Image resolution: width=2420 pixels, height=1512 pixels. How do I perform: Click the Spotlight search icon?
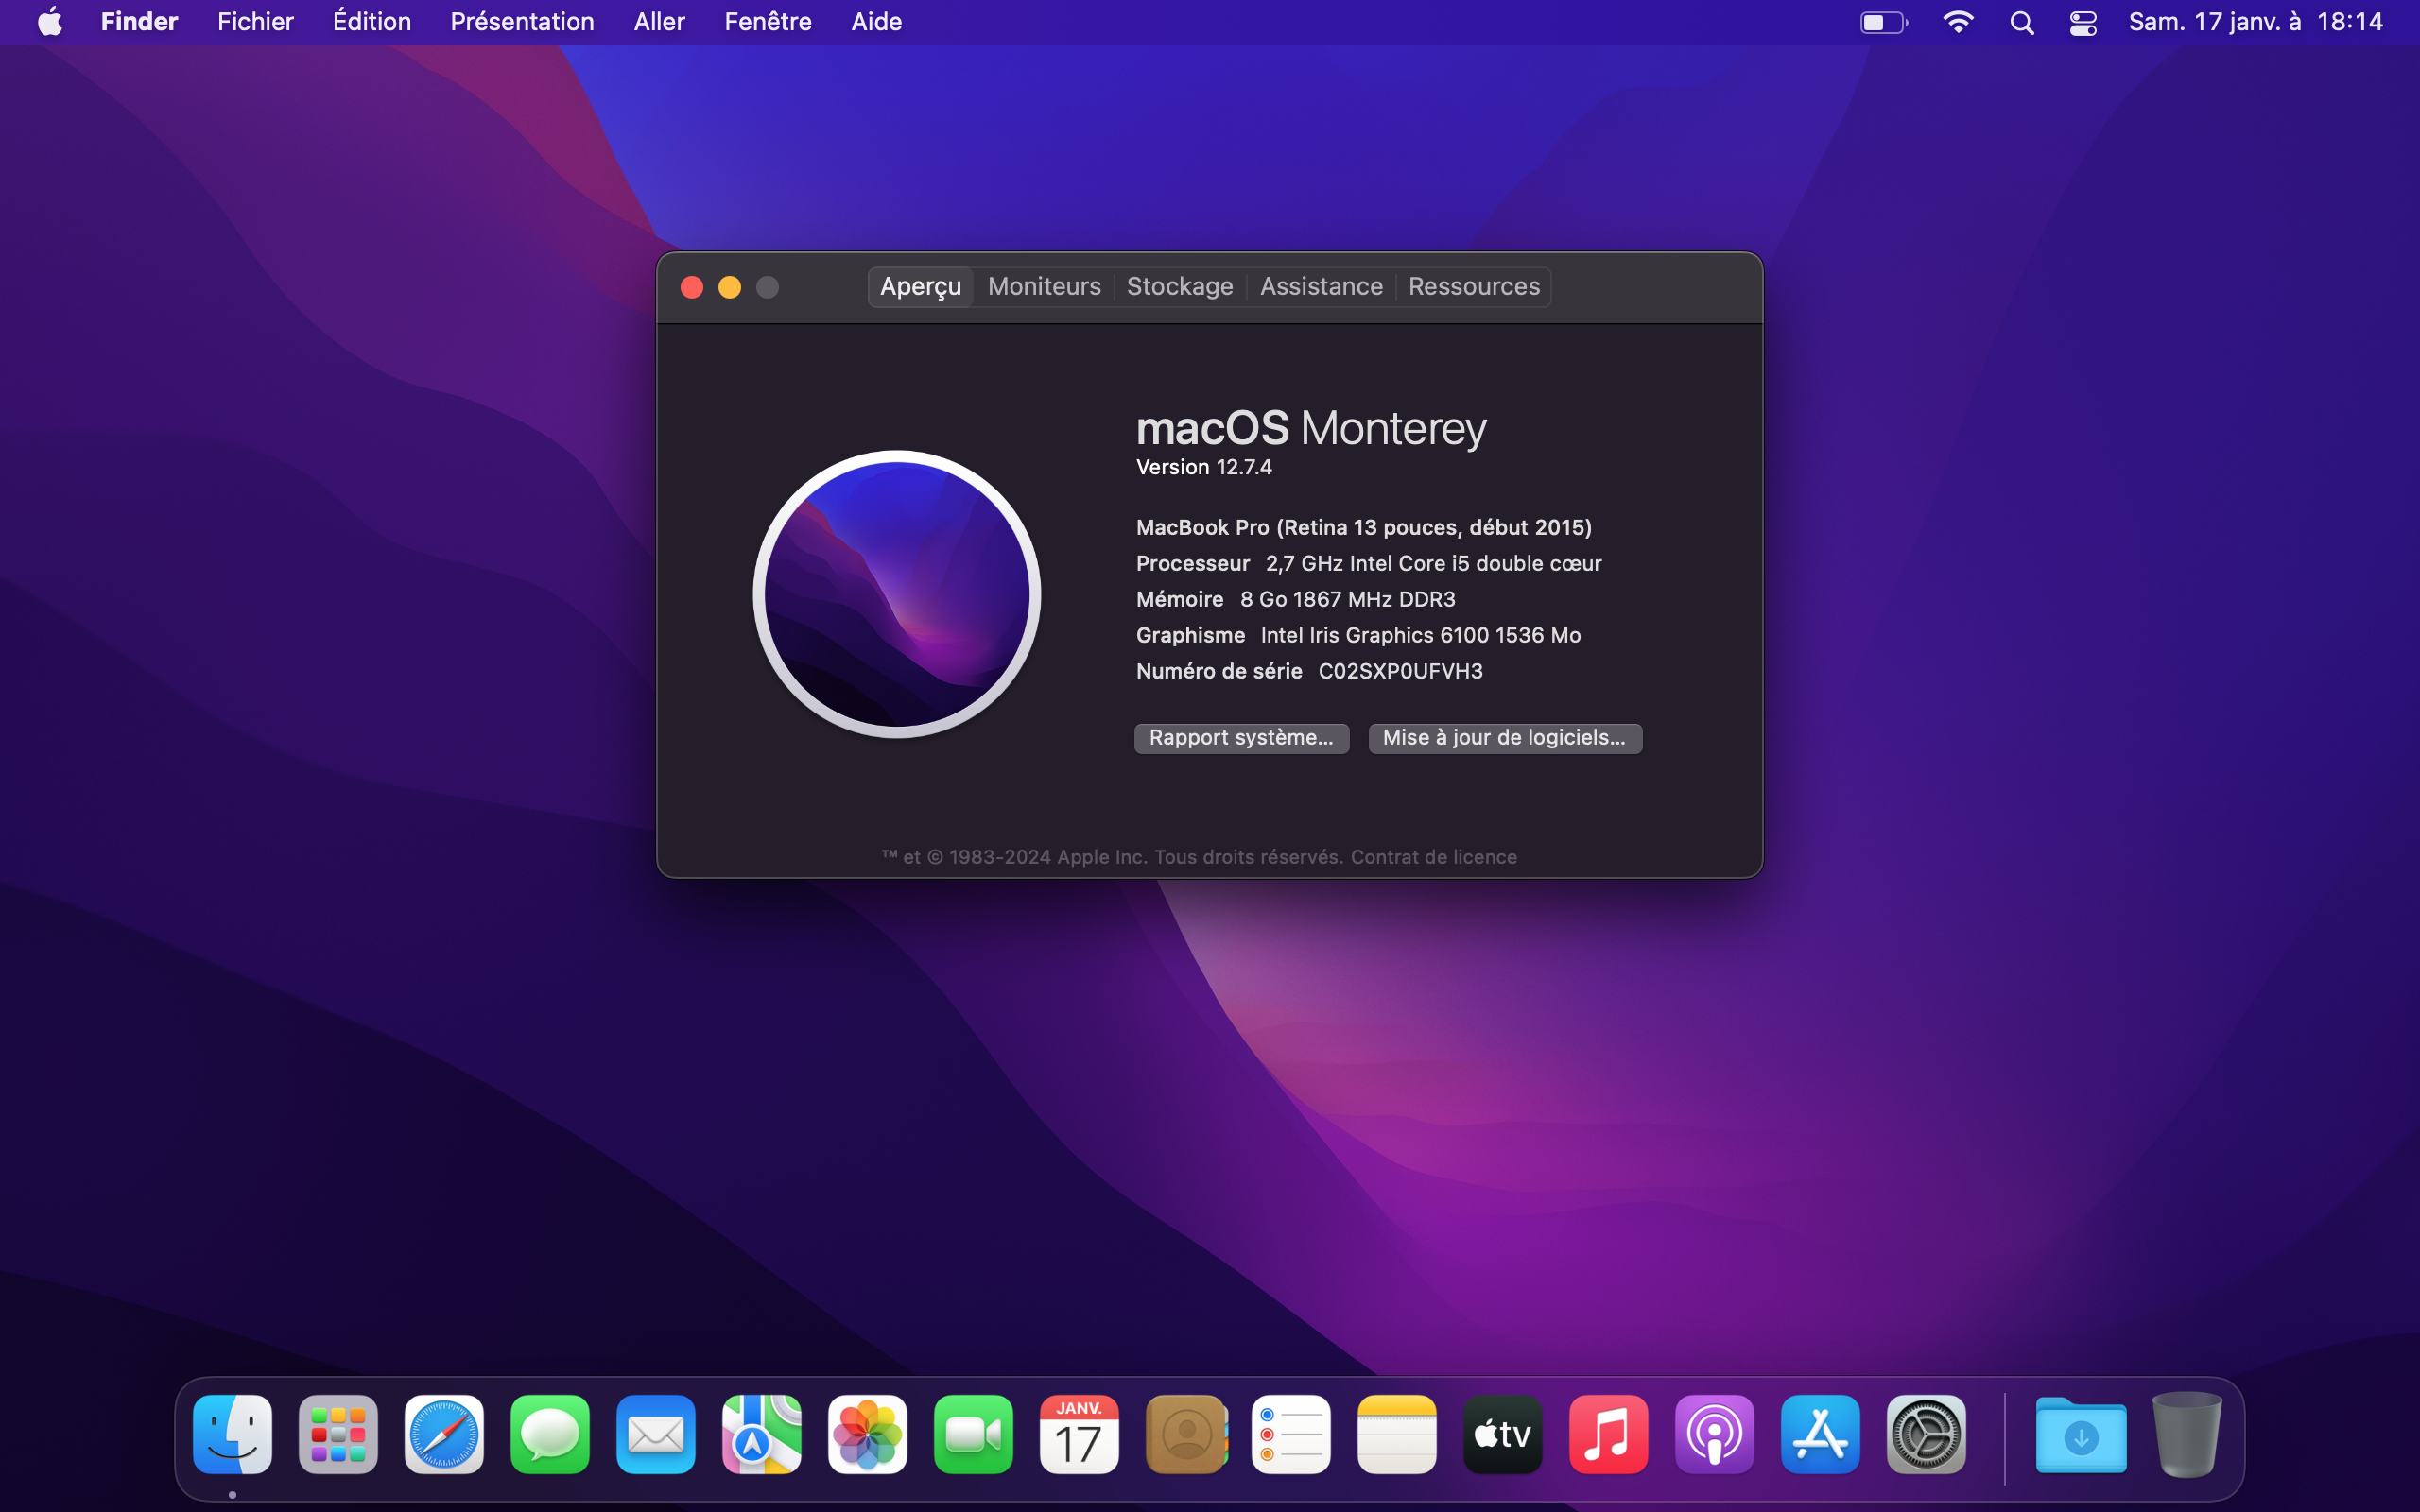[2021, 22]
